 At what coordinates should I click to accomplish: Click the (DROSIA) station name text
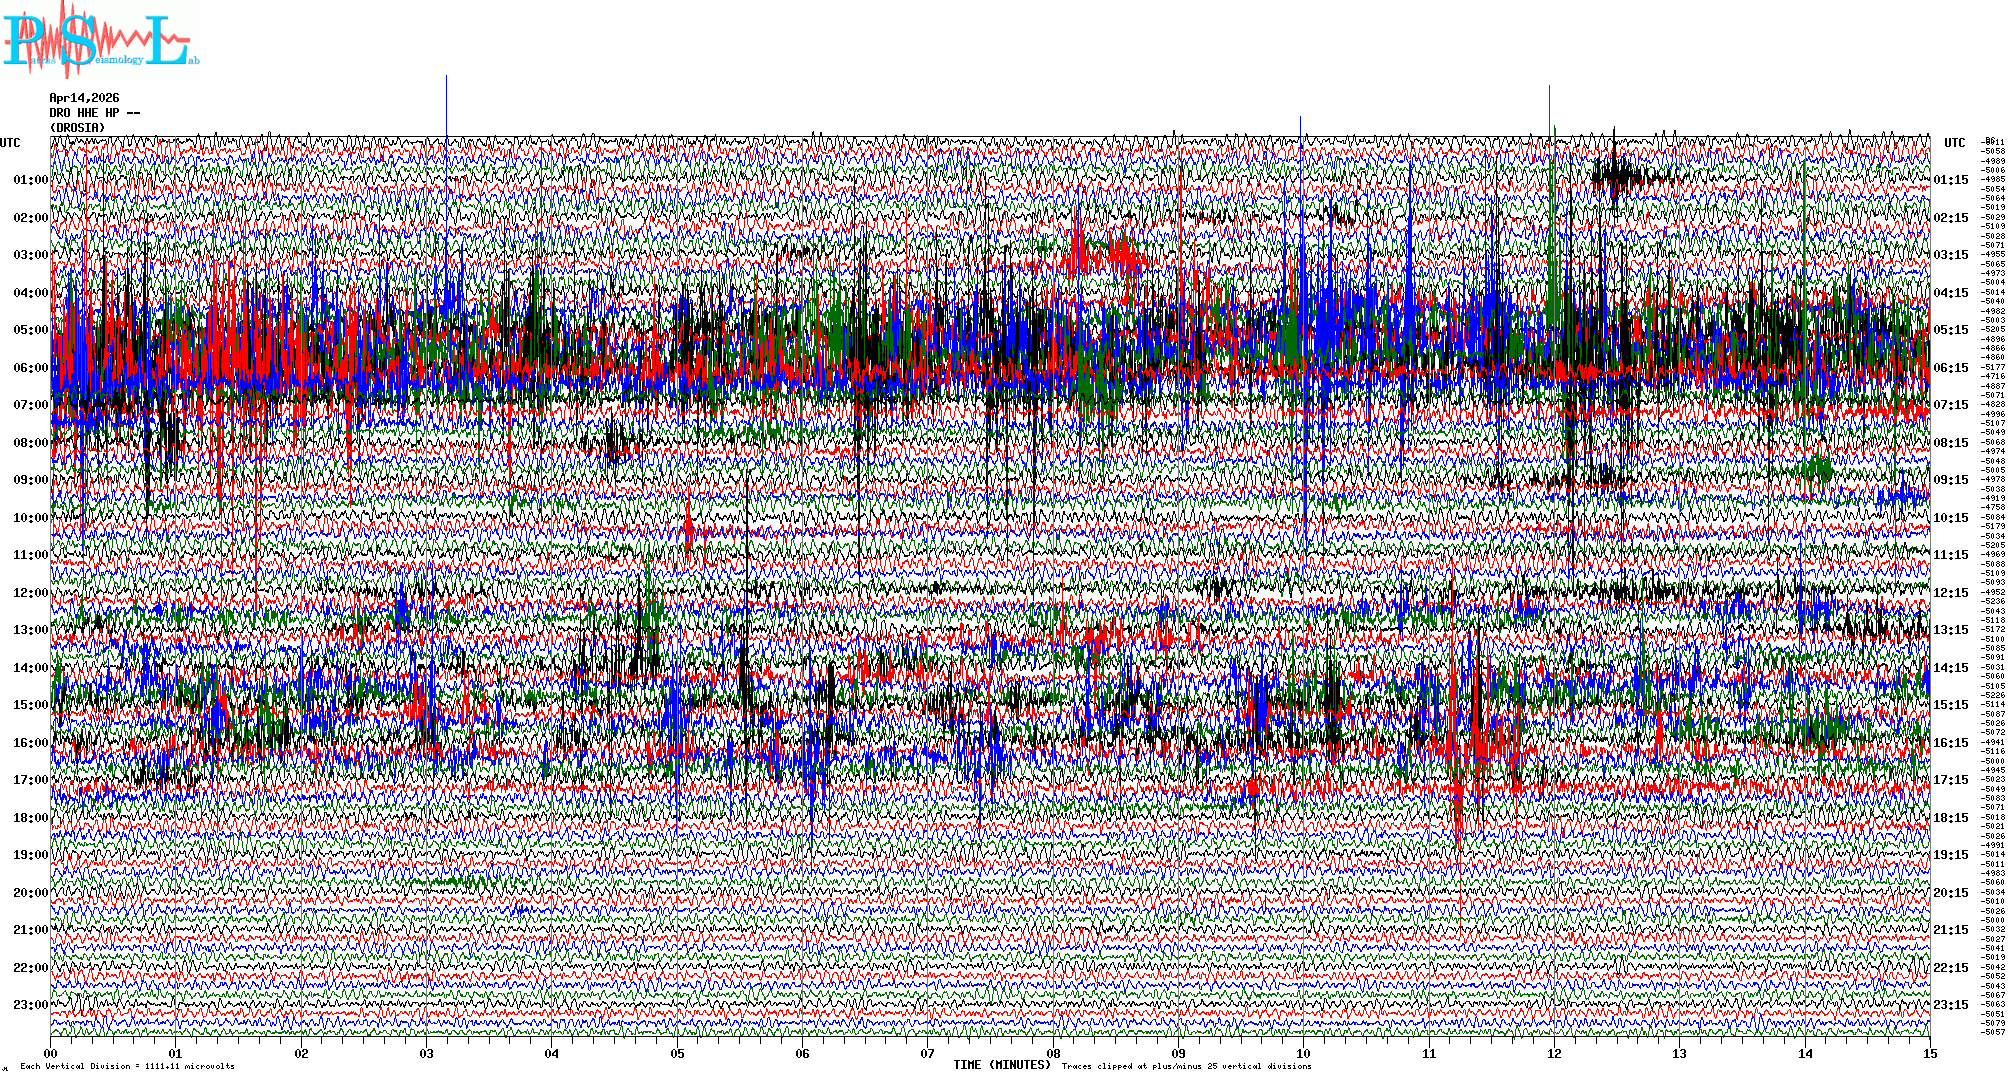tap(77, 128)
